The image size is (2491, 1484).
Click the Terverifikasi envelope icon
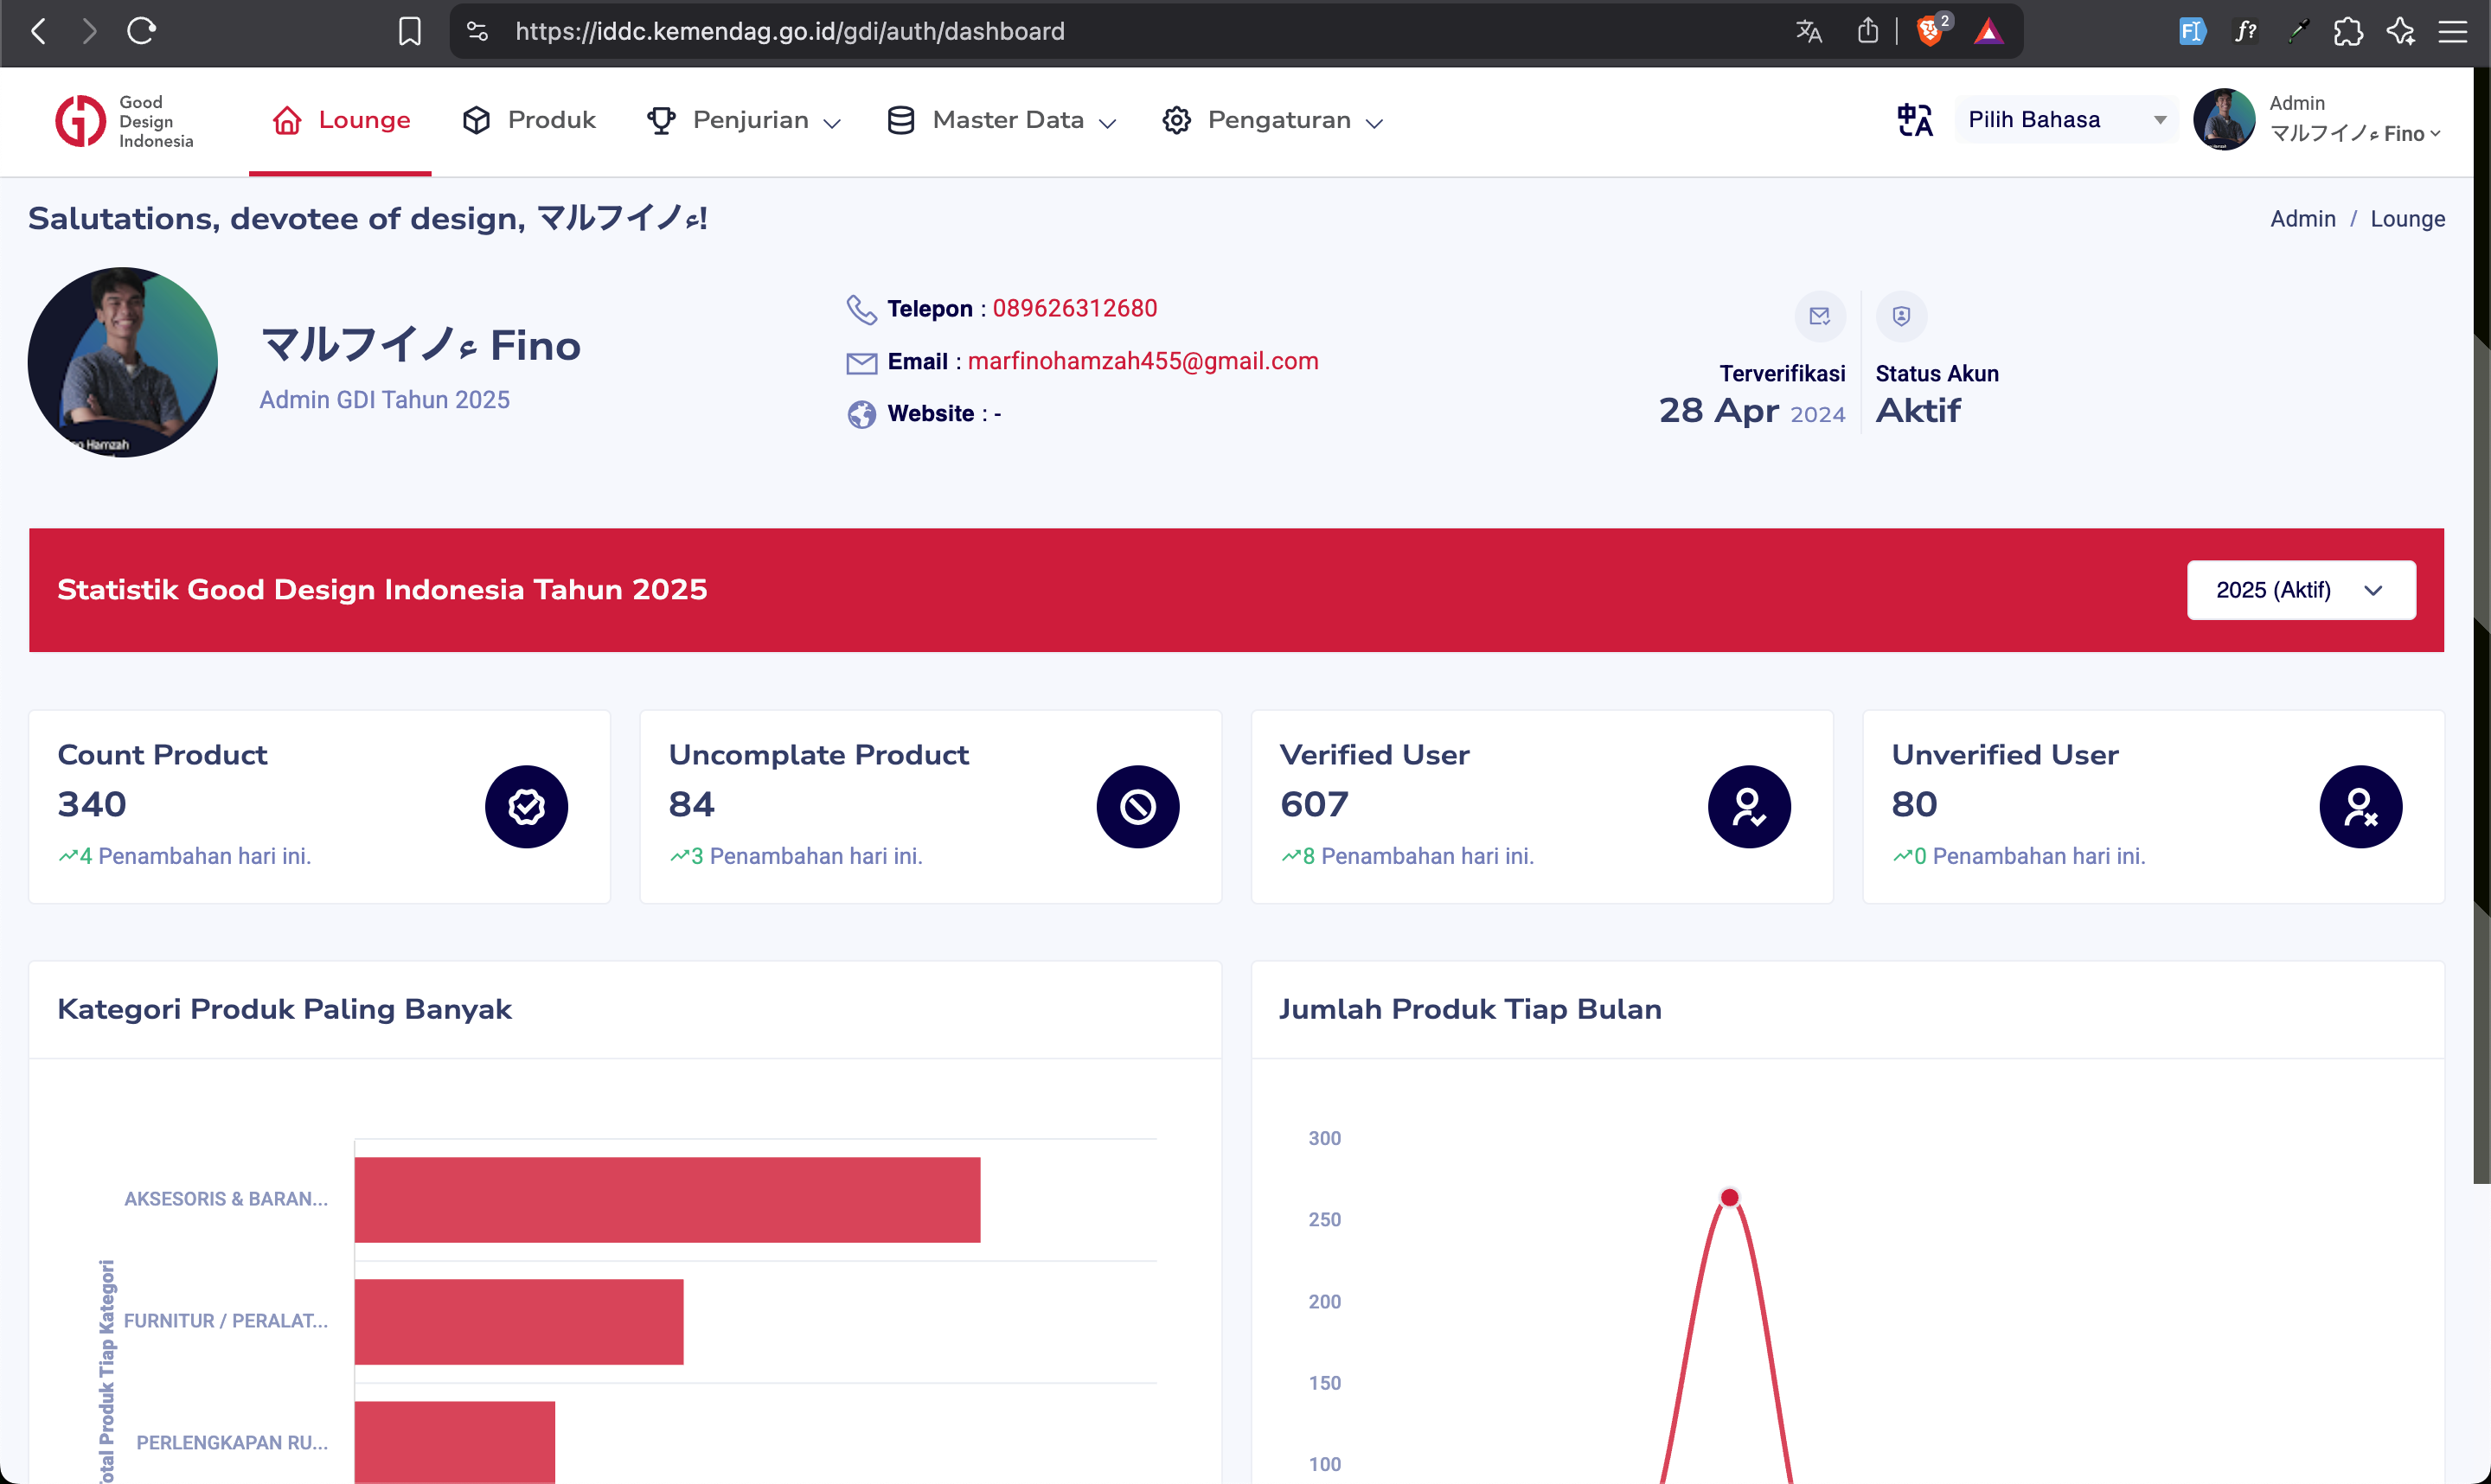(x=1819, y=316)
